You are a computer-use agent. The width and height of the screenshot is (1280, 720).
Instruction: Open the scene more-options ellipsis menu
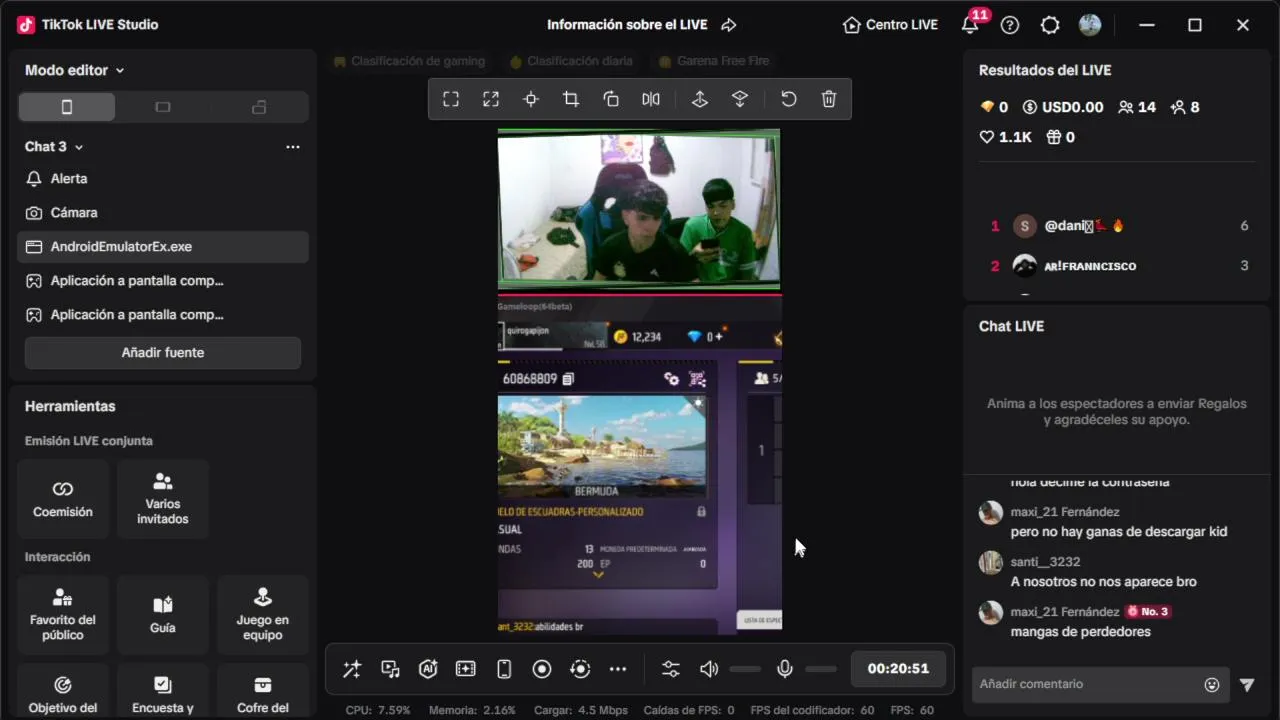pyautogui.click(x=293, y=147)
